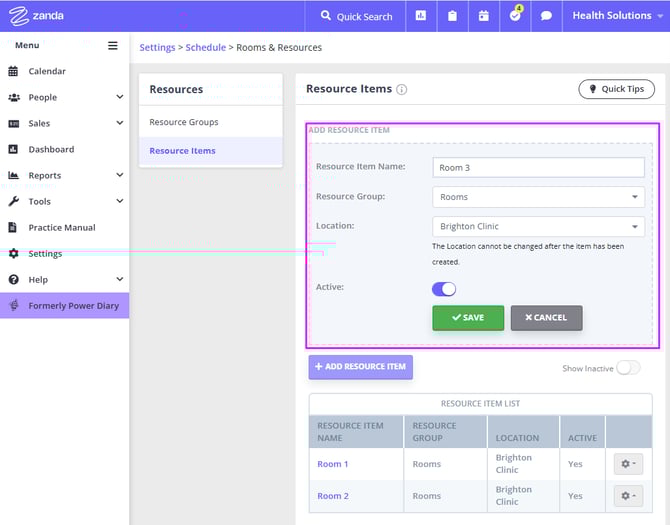
Task: Open gear actions menu for Room 2
Action: (628, 496)
